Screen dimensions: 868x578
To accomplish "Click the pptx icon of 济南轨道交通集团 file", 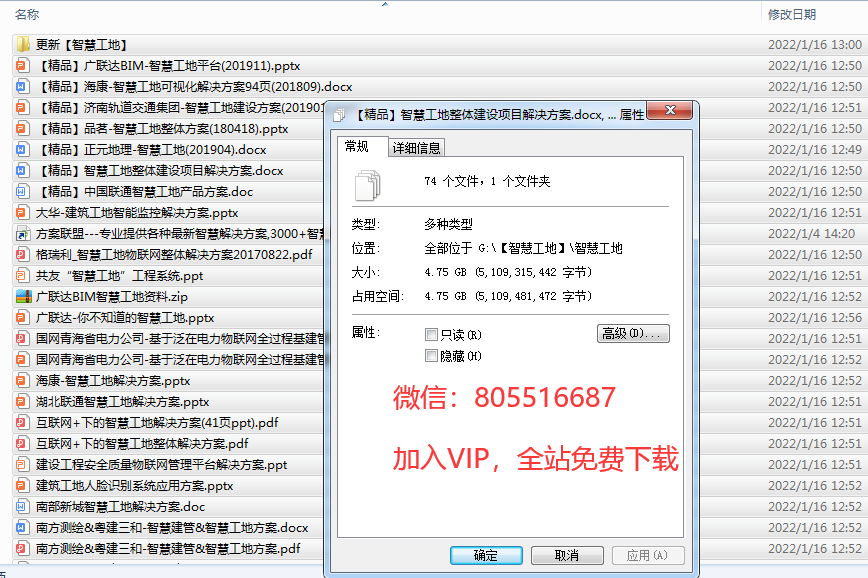I will click(22, 107).
